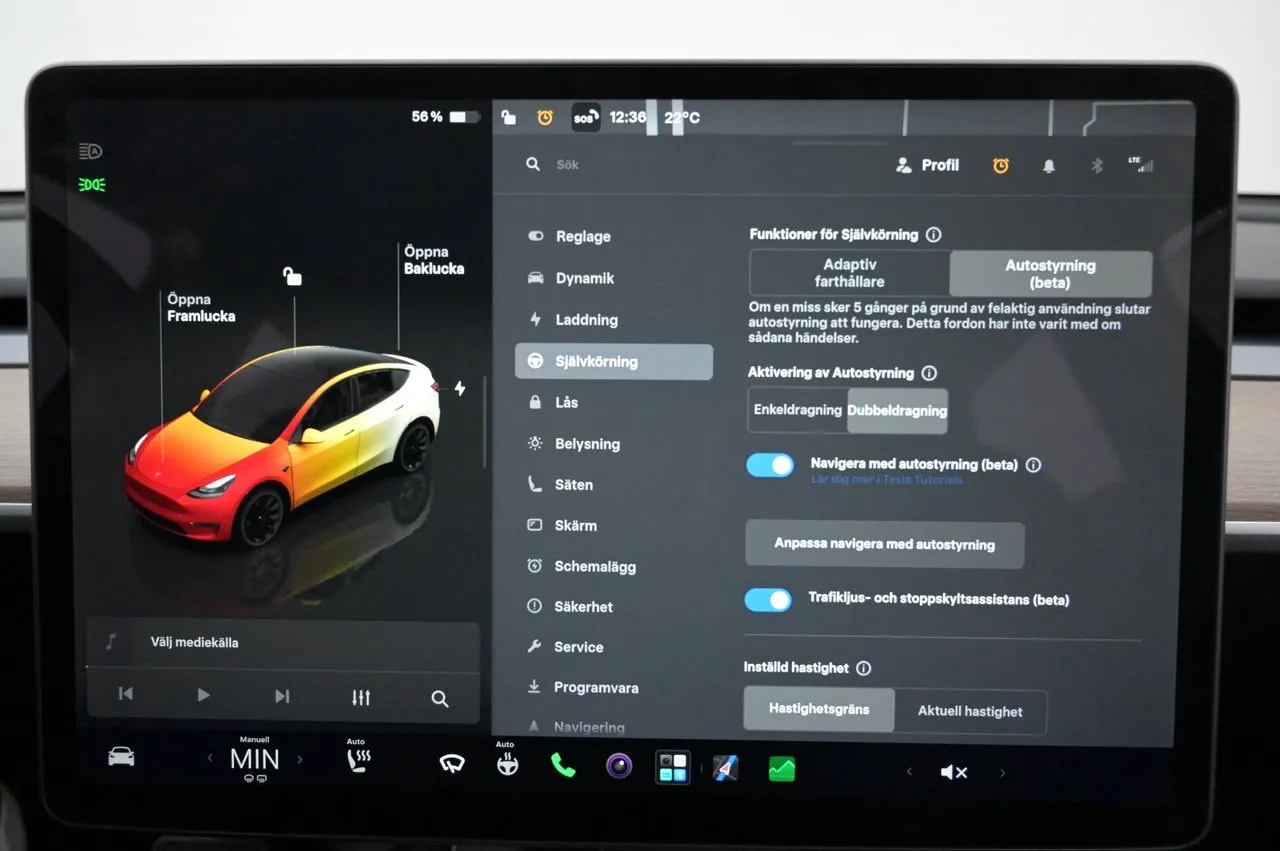Viewport: 1280px width, 851px height.
Task: Tap the heated steering wheel icon
Action: tap(507, 765)
